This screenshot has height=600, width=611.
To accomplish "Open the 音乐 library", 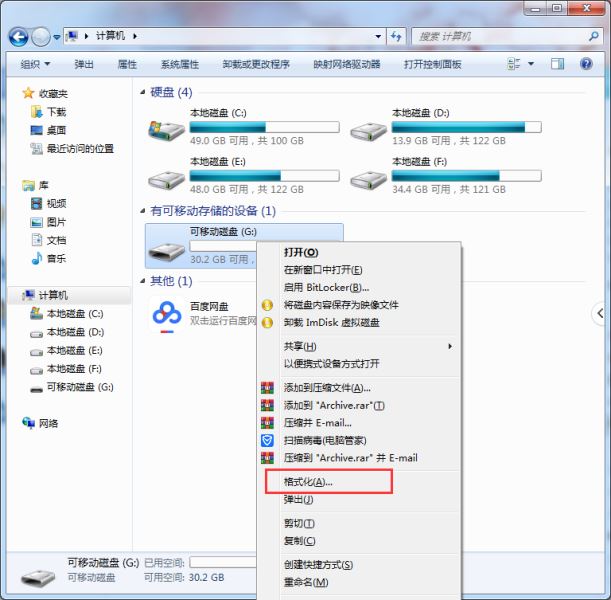I will pyautogui.click(x=49, y=258).
